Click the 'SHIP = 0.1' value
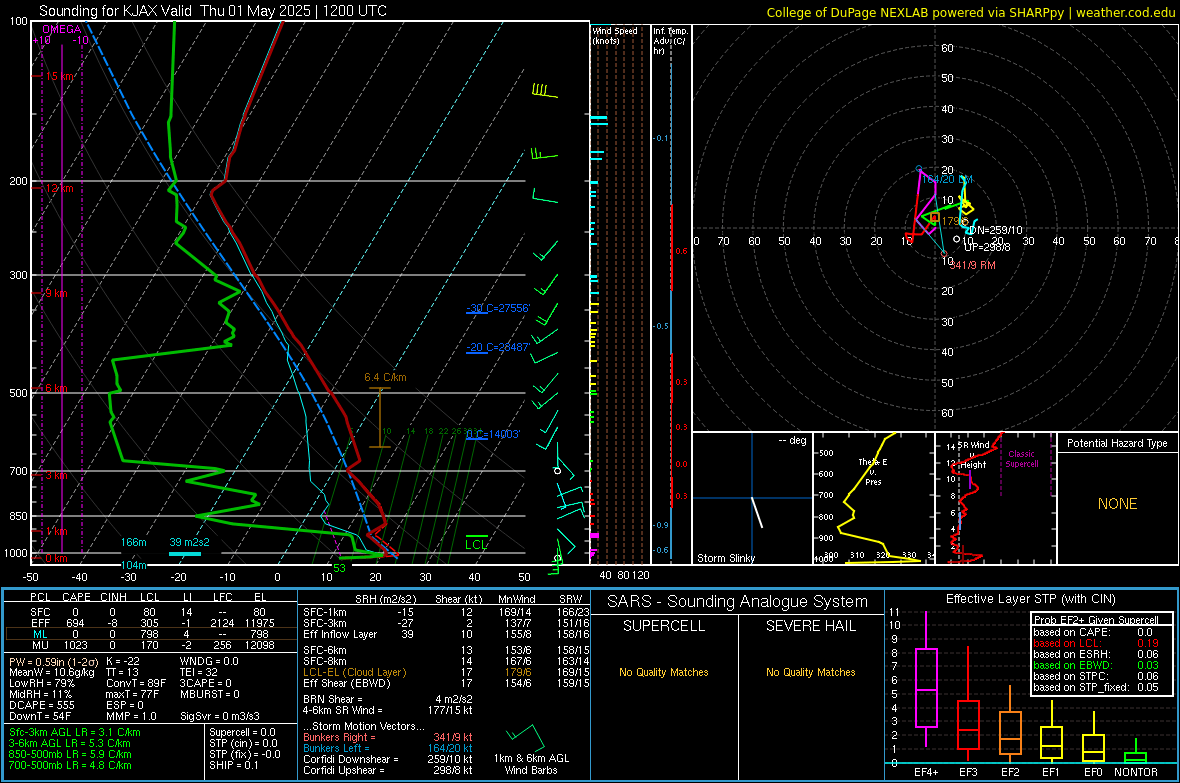The height and width of the screenshot is (783, 1180). coord(233,765)
